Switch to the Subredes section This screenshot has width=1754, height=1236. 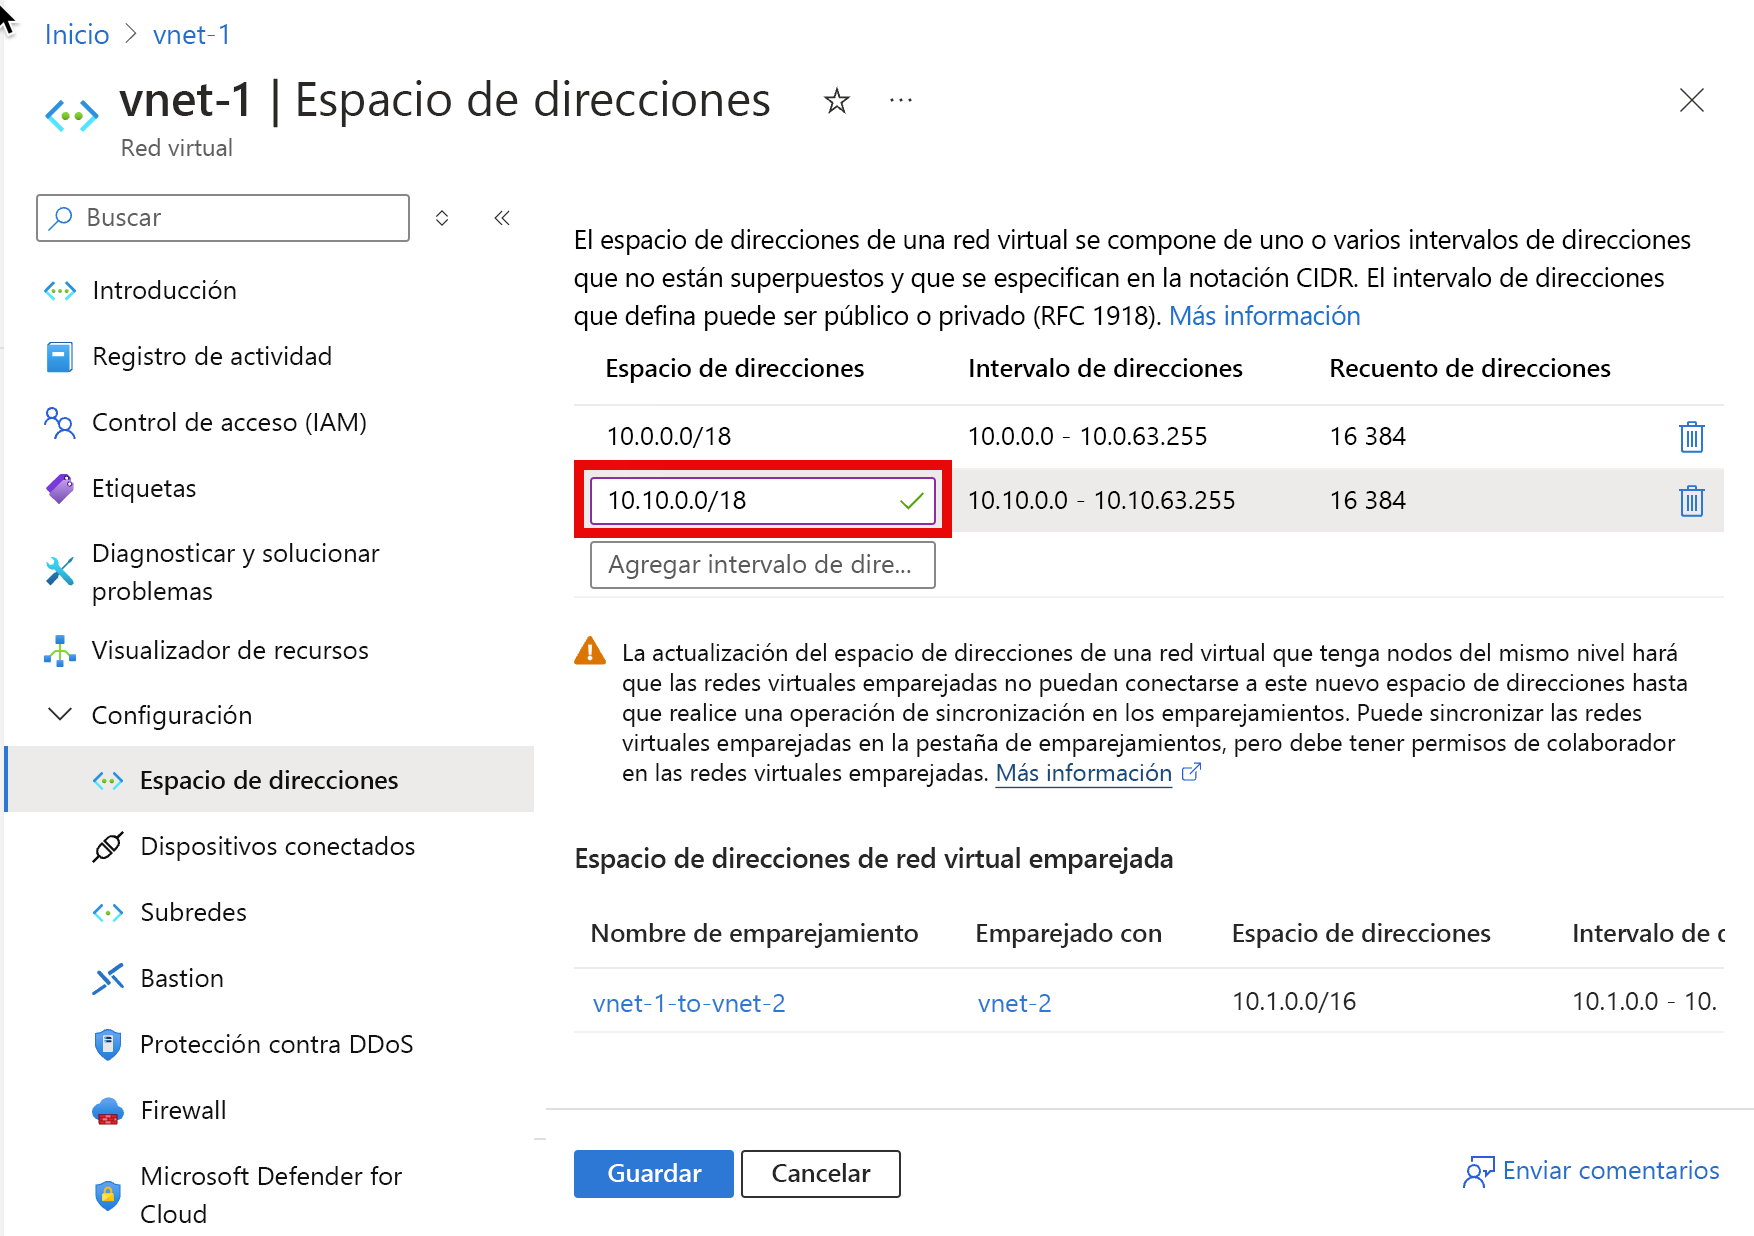tap(193, 912)
